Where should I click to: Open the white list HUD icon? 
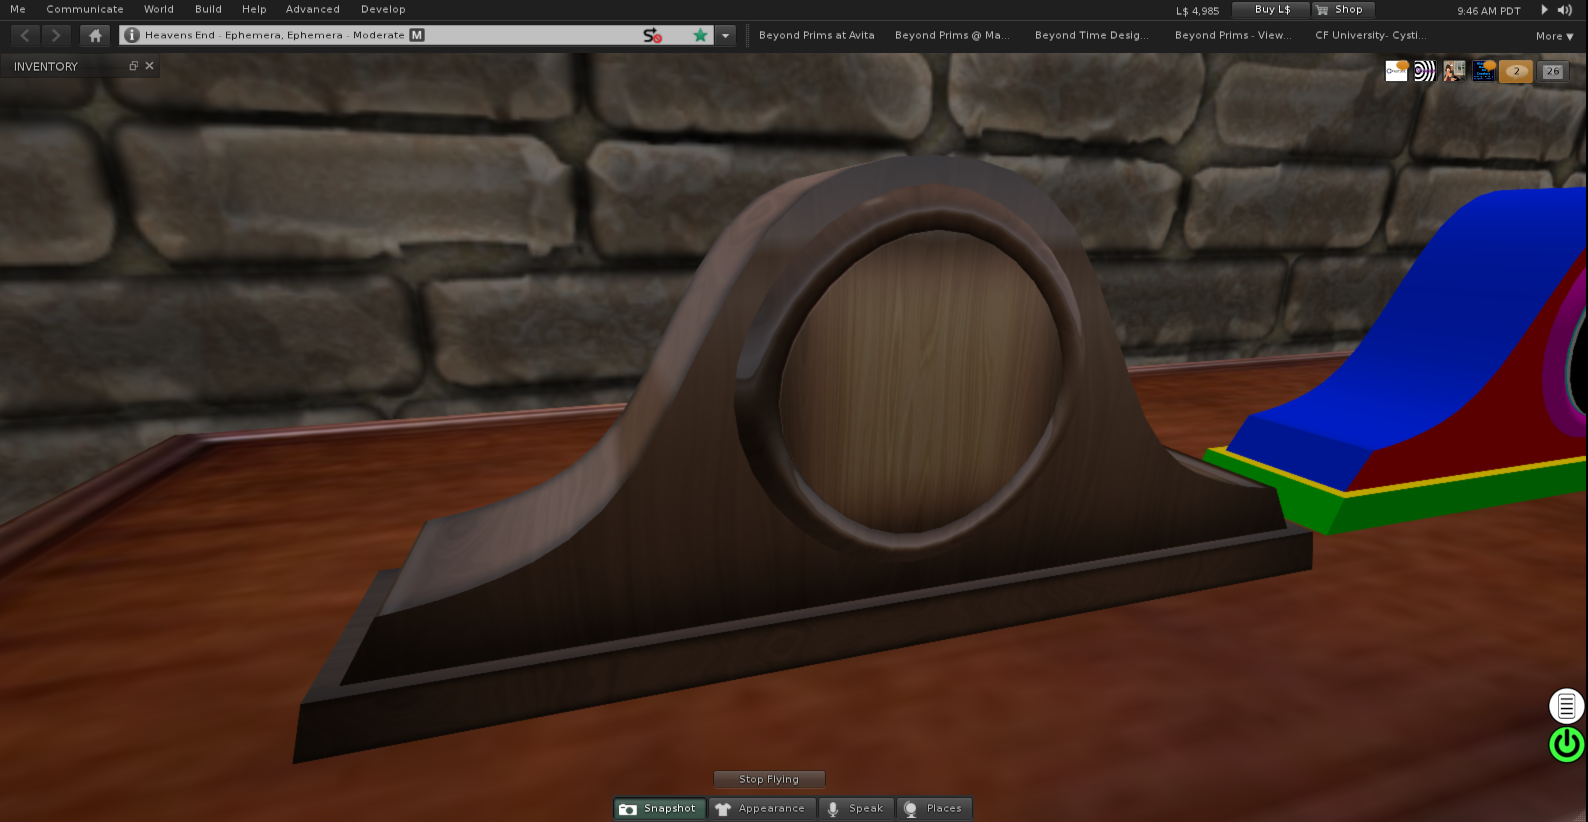click(1566, 706)
